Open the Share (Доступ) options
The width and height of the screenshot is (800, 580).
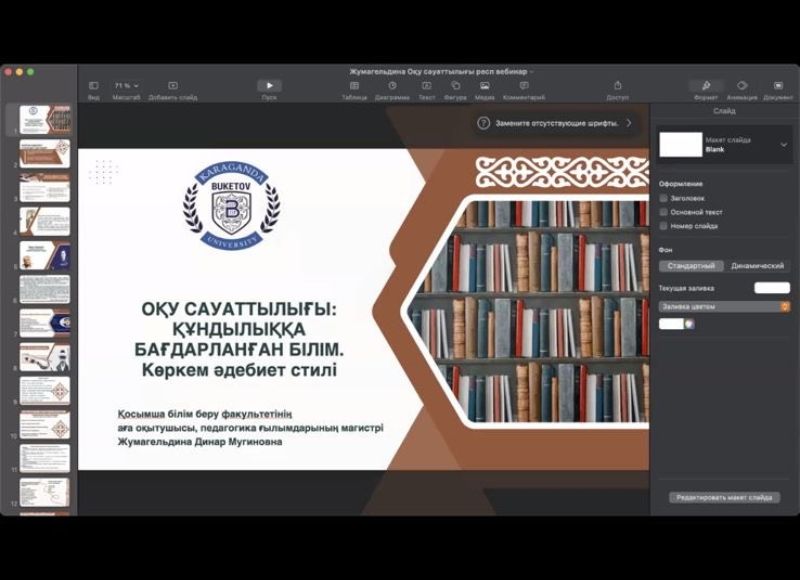617,86
